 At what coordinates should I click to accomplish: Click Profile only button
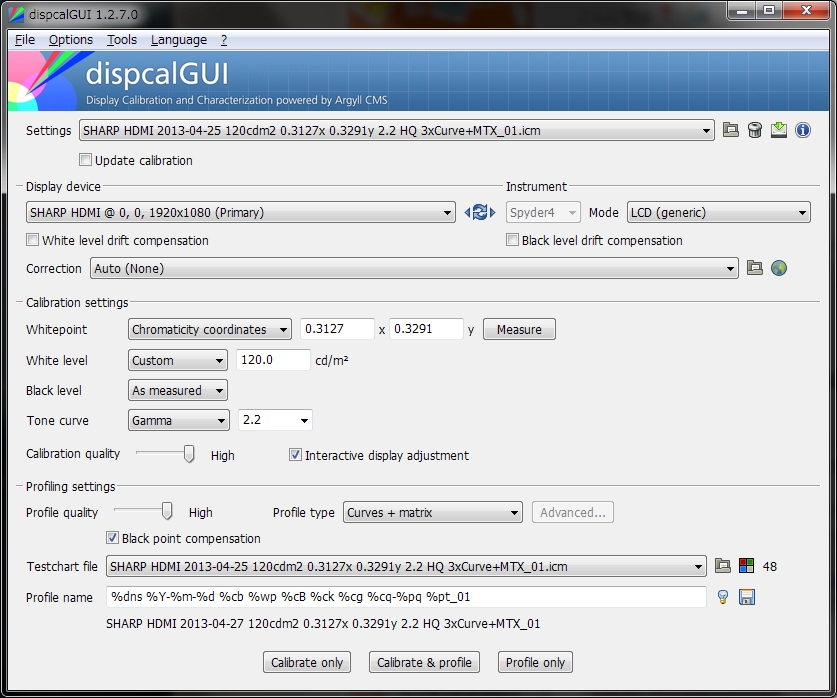(535, 662)
